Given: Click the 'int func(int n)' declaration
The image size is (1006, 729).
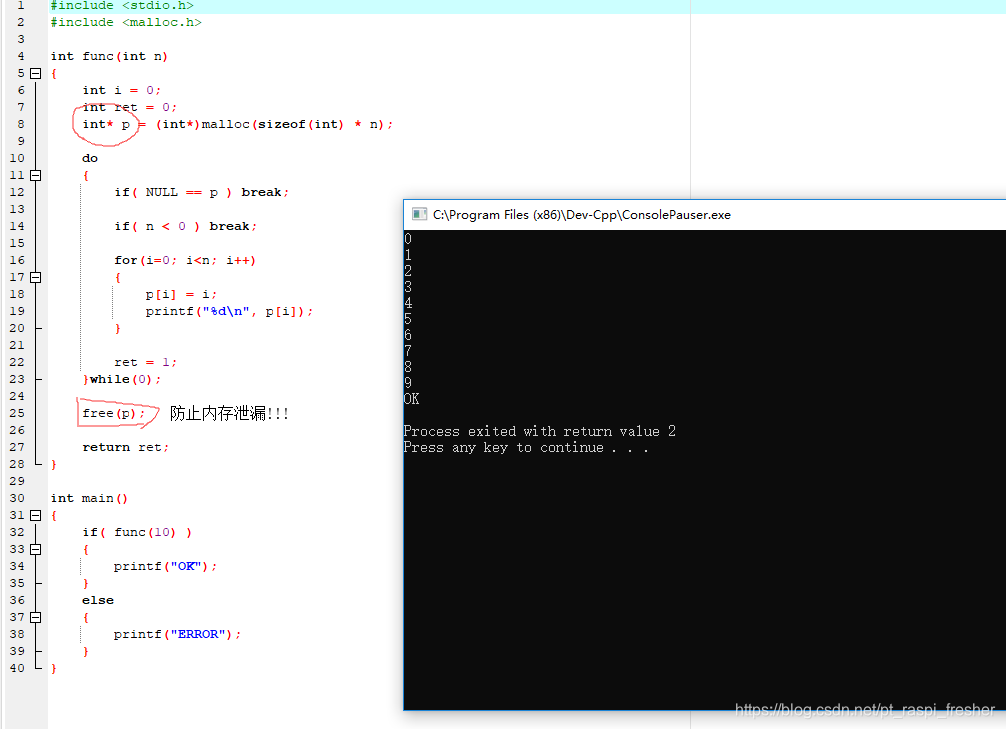Looking at the screenshot, I should [x=109, y=56].
